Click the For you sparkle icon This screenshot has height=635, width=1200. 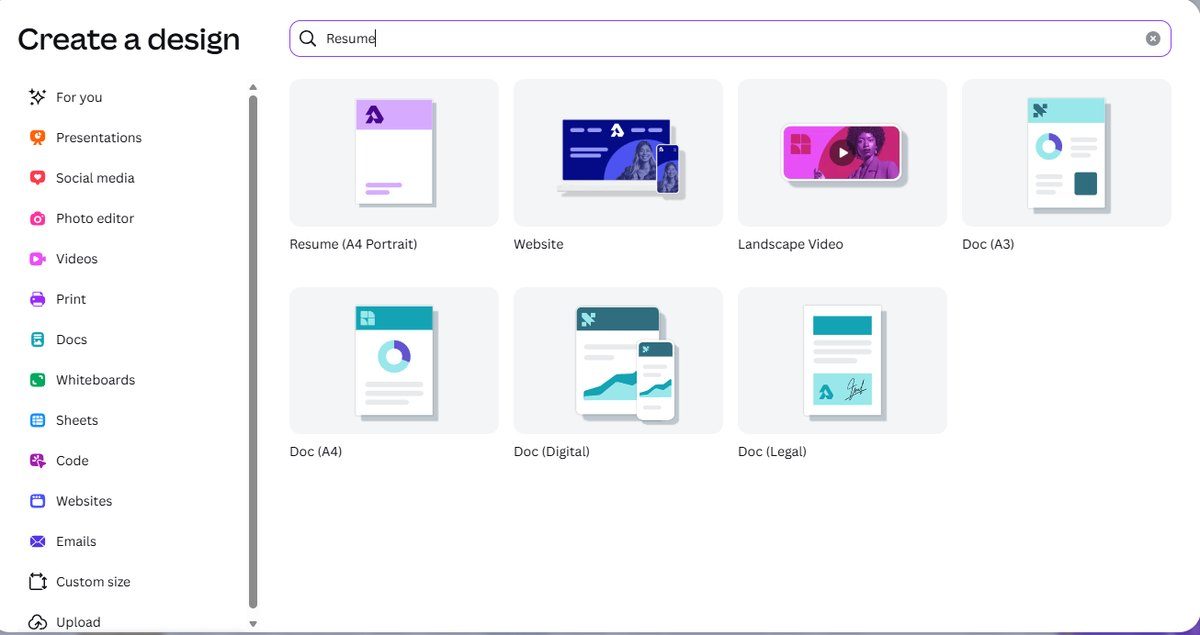tap(38, 97)
